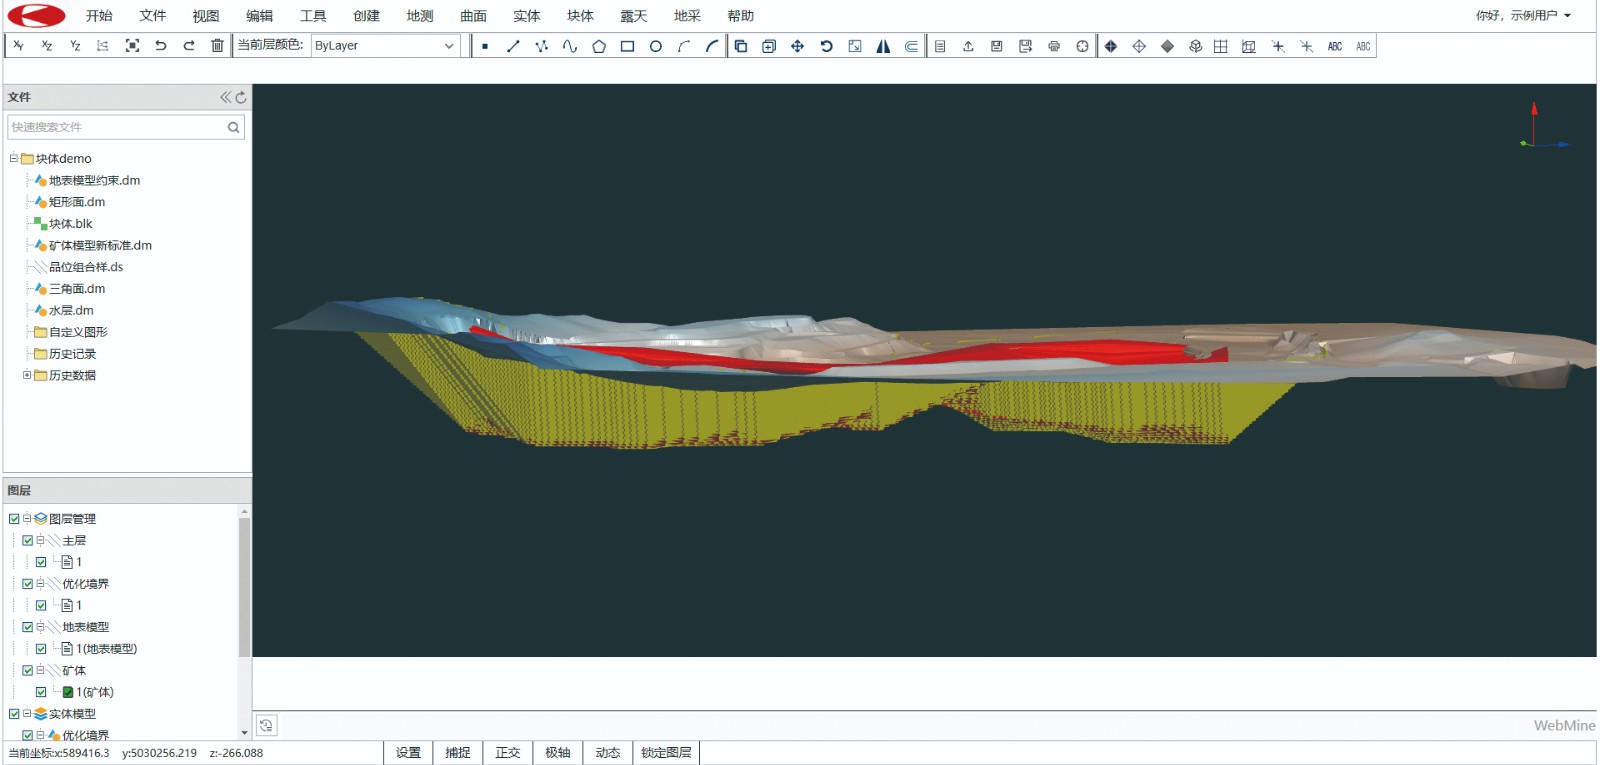Open the 露天 menu
This screenshot has height=765, width=1600.
click(634, 16)
